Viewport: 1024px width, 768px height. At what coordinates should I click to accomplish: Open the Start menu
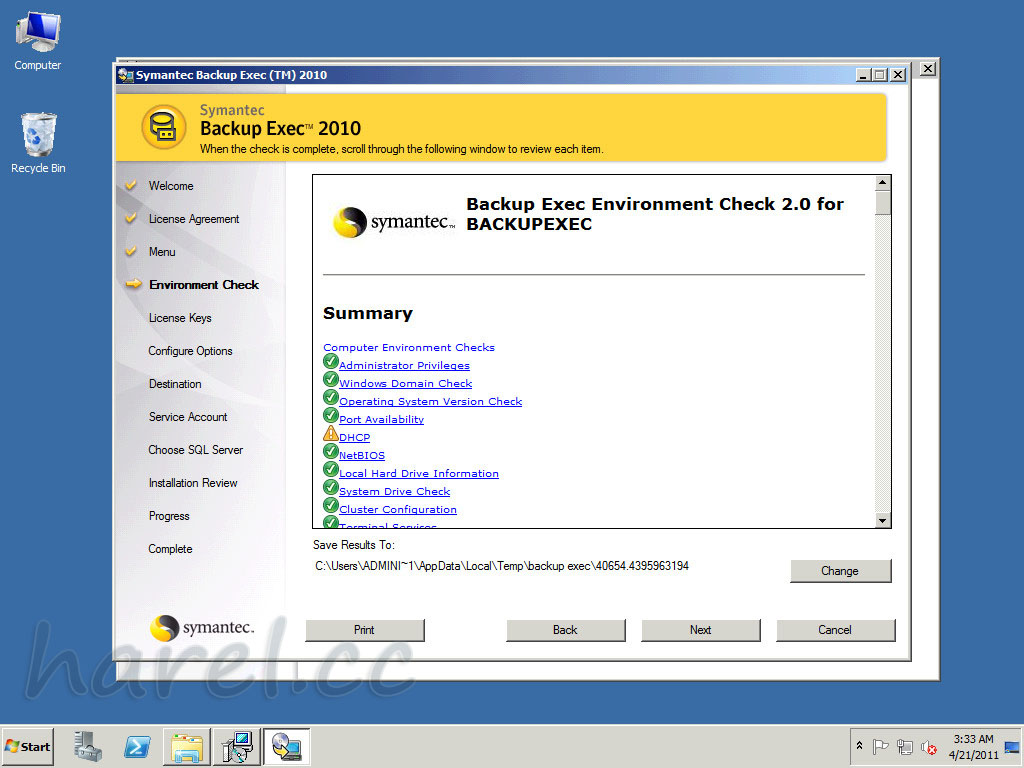pyautogui.click(x=27, y=746)
